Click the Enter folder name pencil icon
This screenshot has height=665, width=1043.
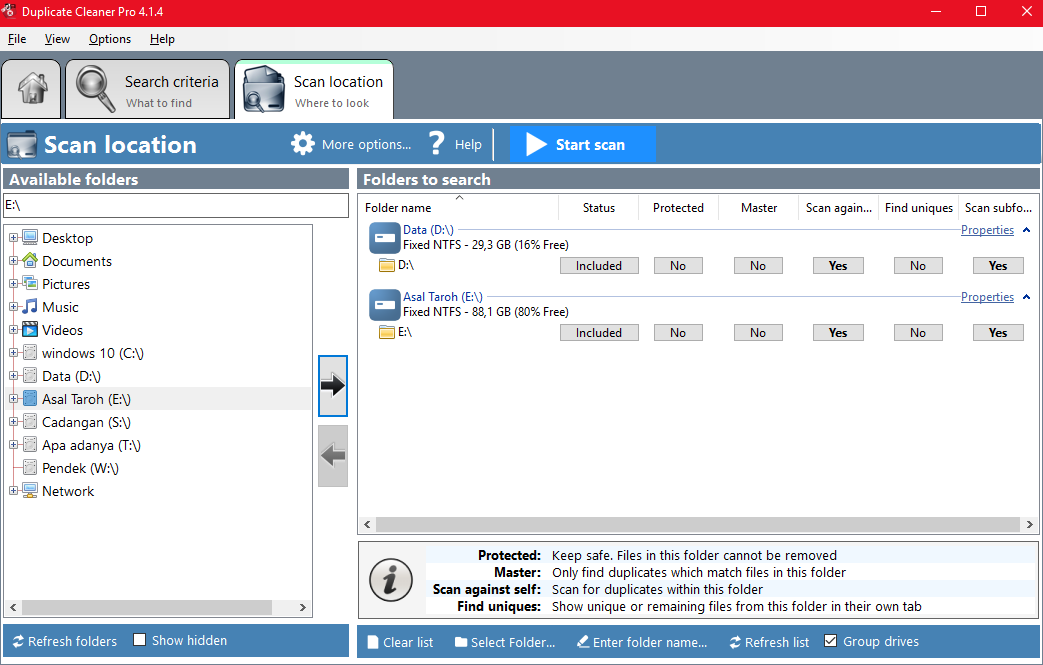(x=583, y=642)
